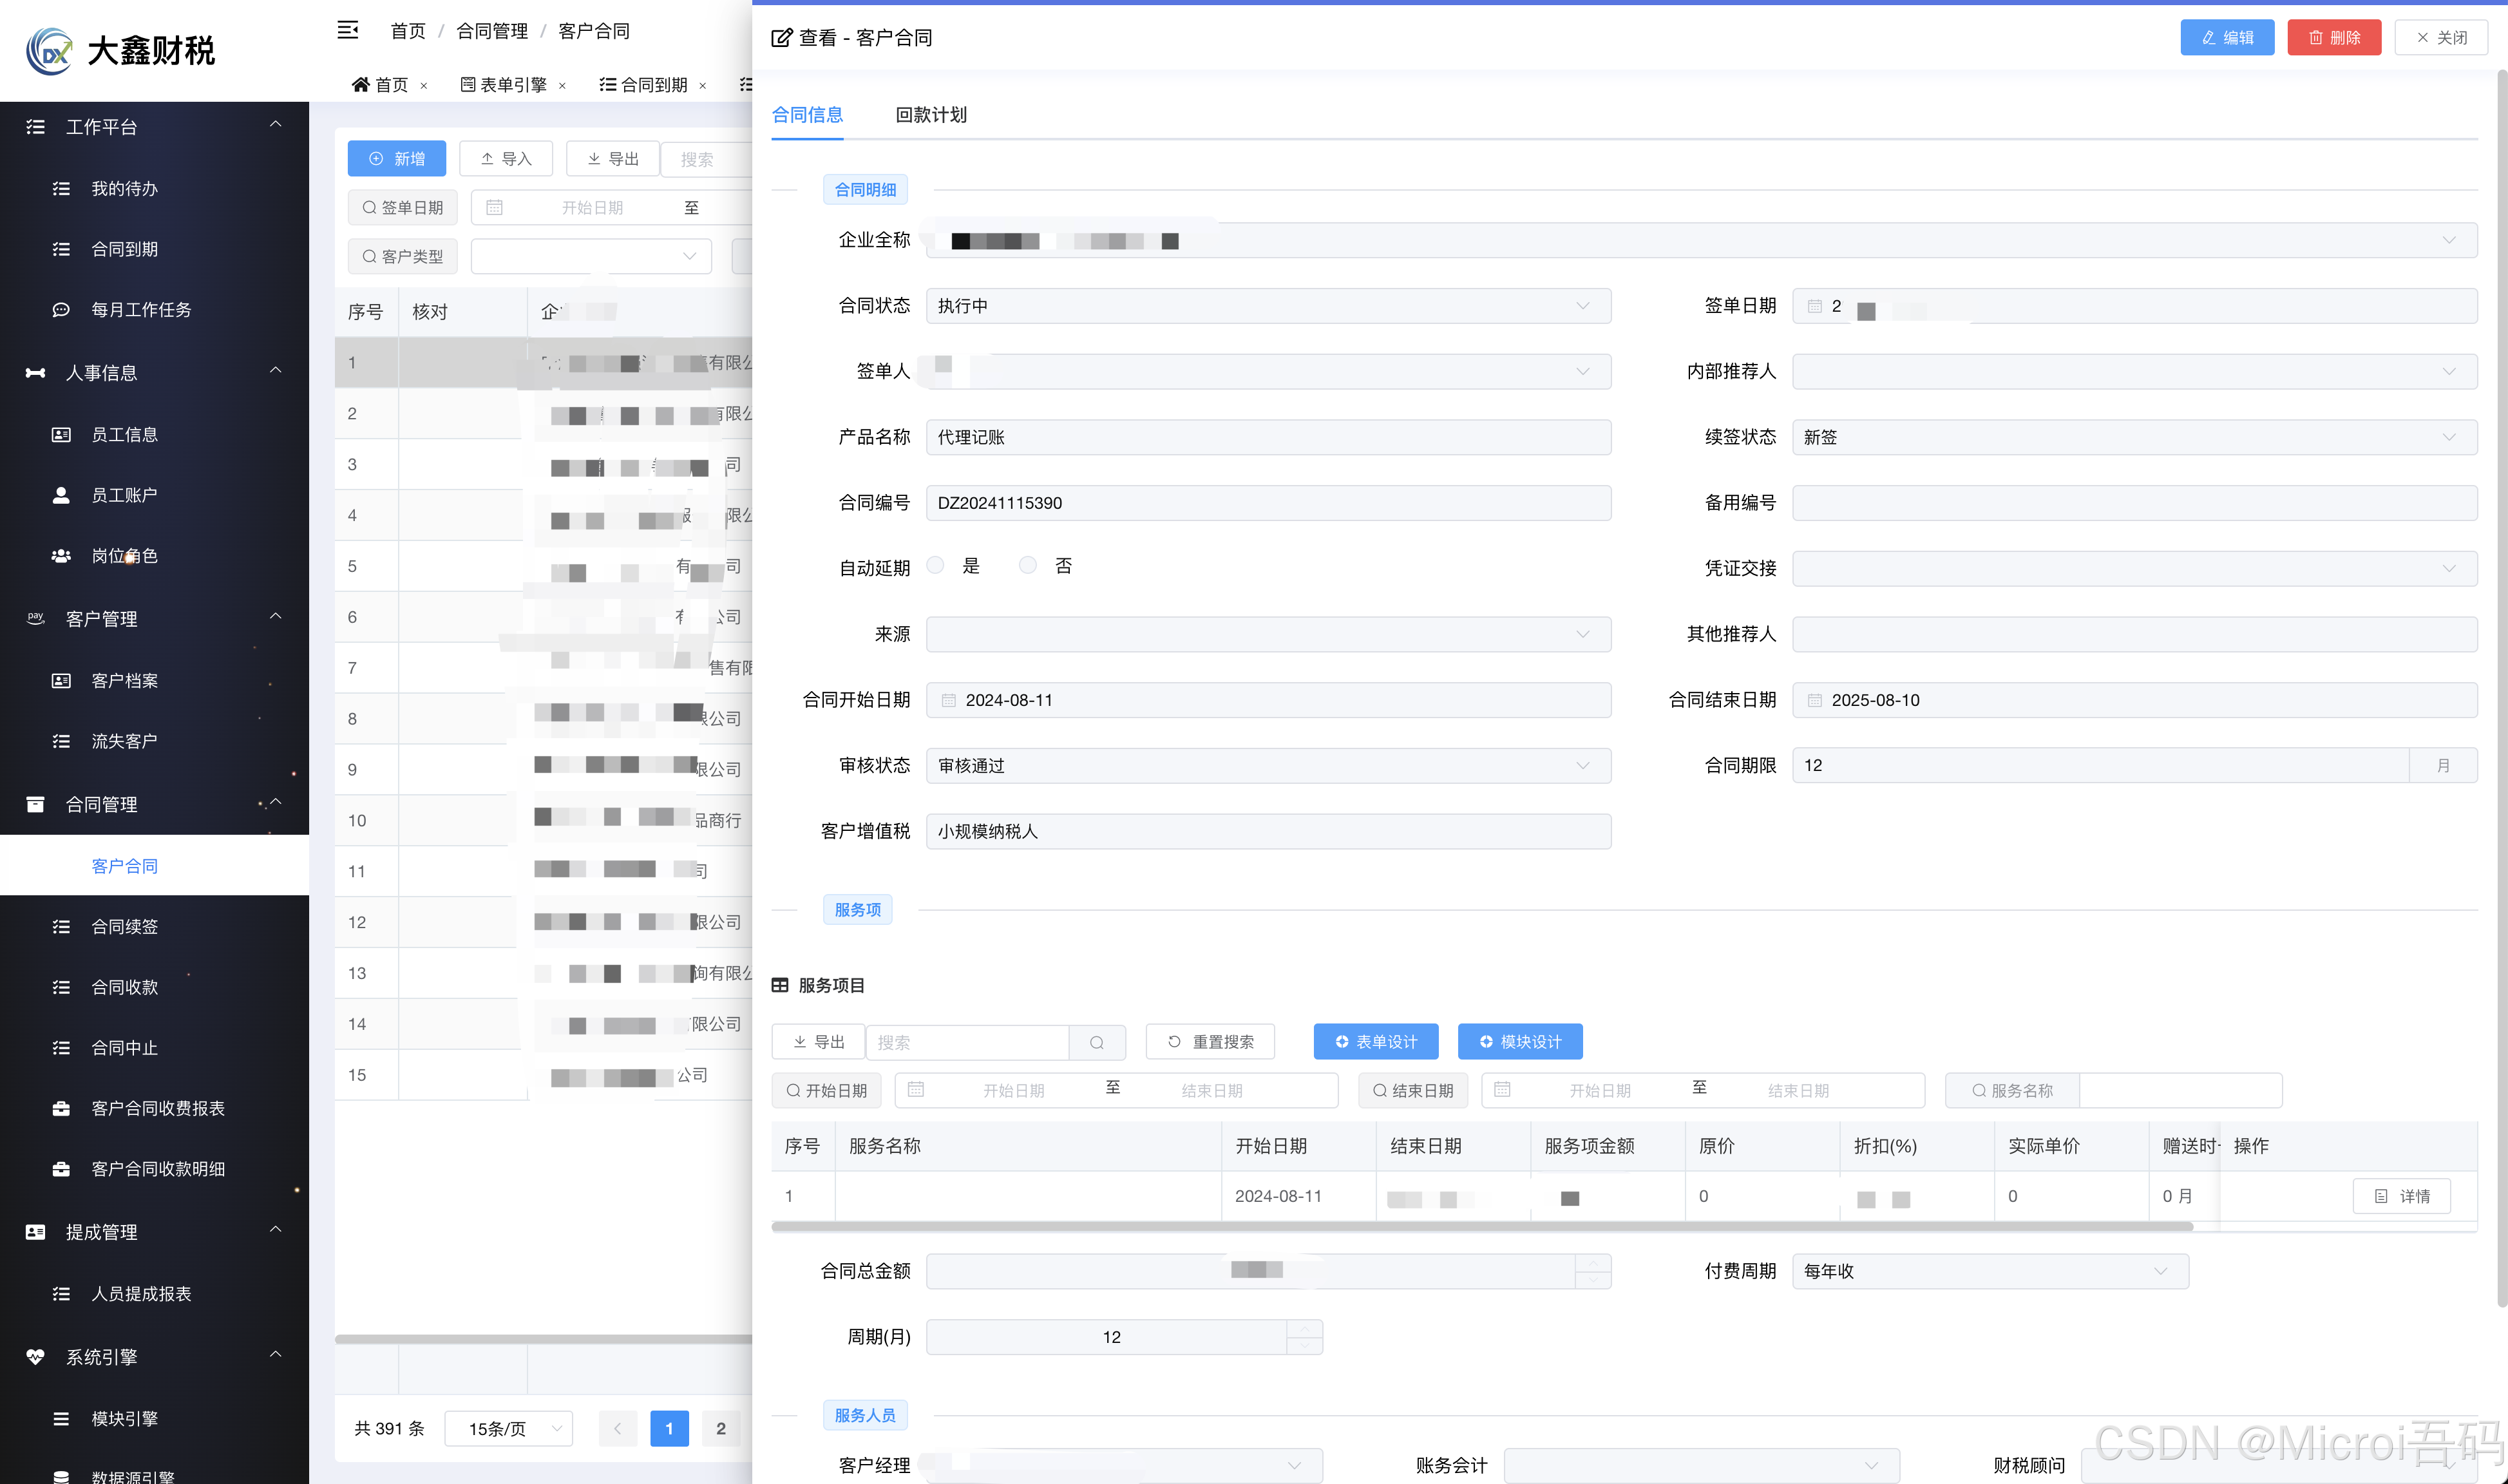The height and width of the screenshot is (1484, 2508).
Task: Select 是 for 自动延期
Action: [x=935, y=565]
